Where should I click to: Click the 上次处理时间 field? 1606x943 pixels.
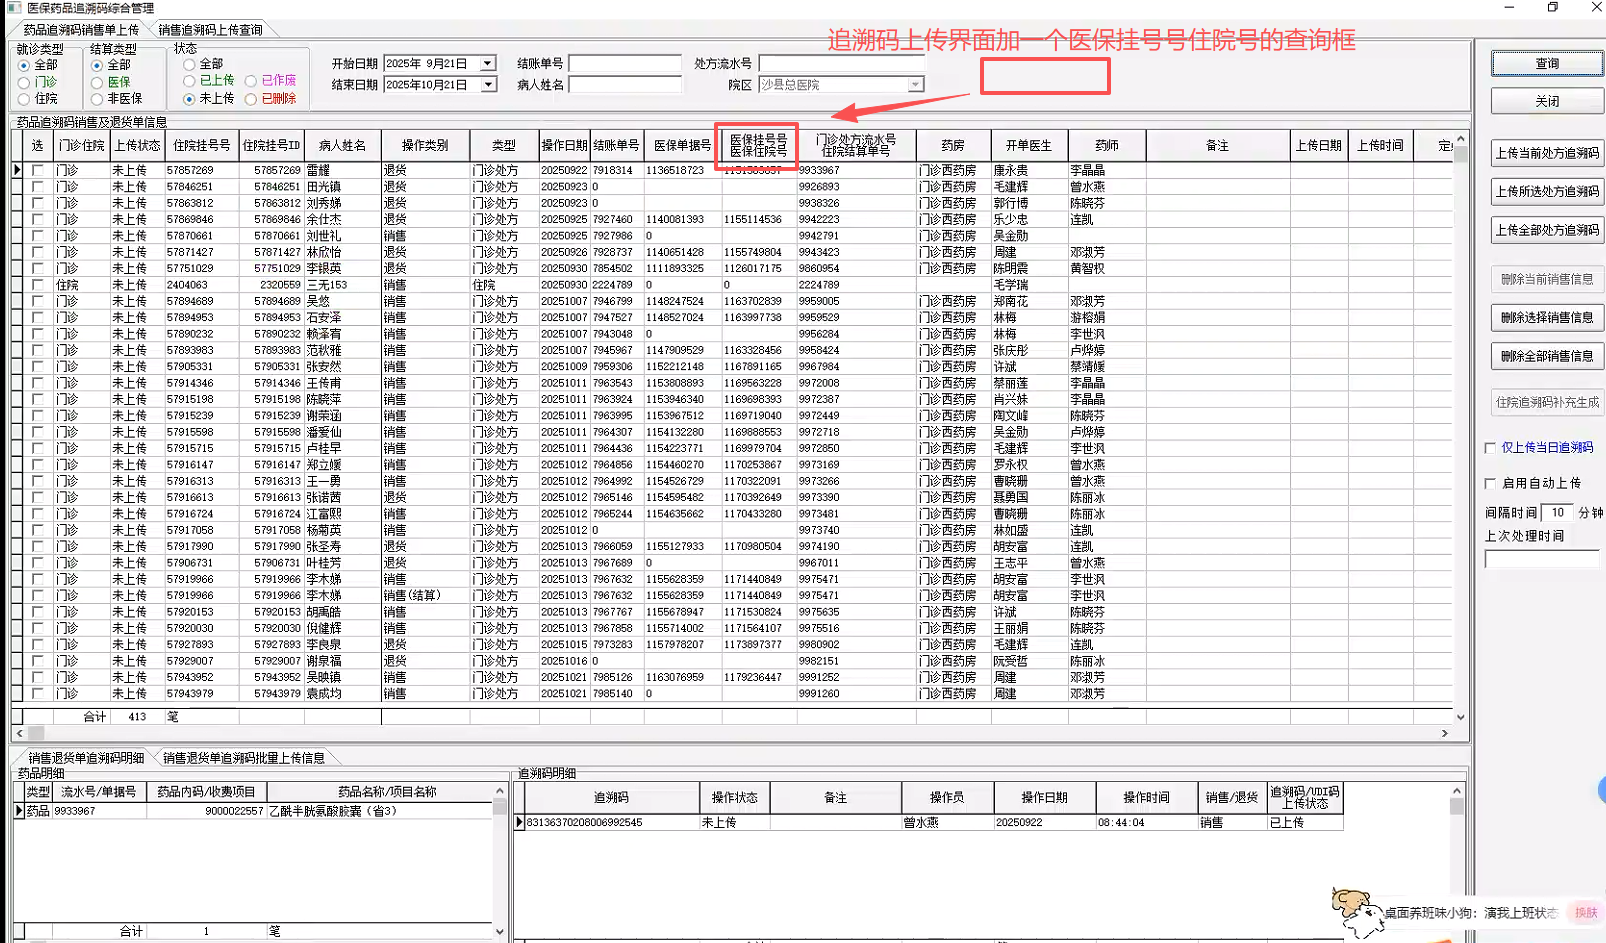(1541, 560)
